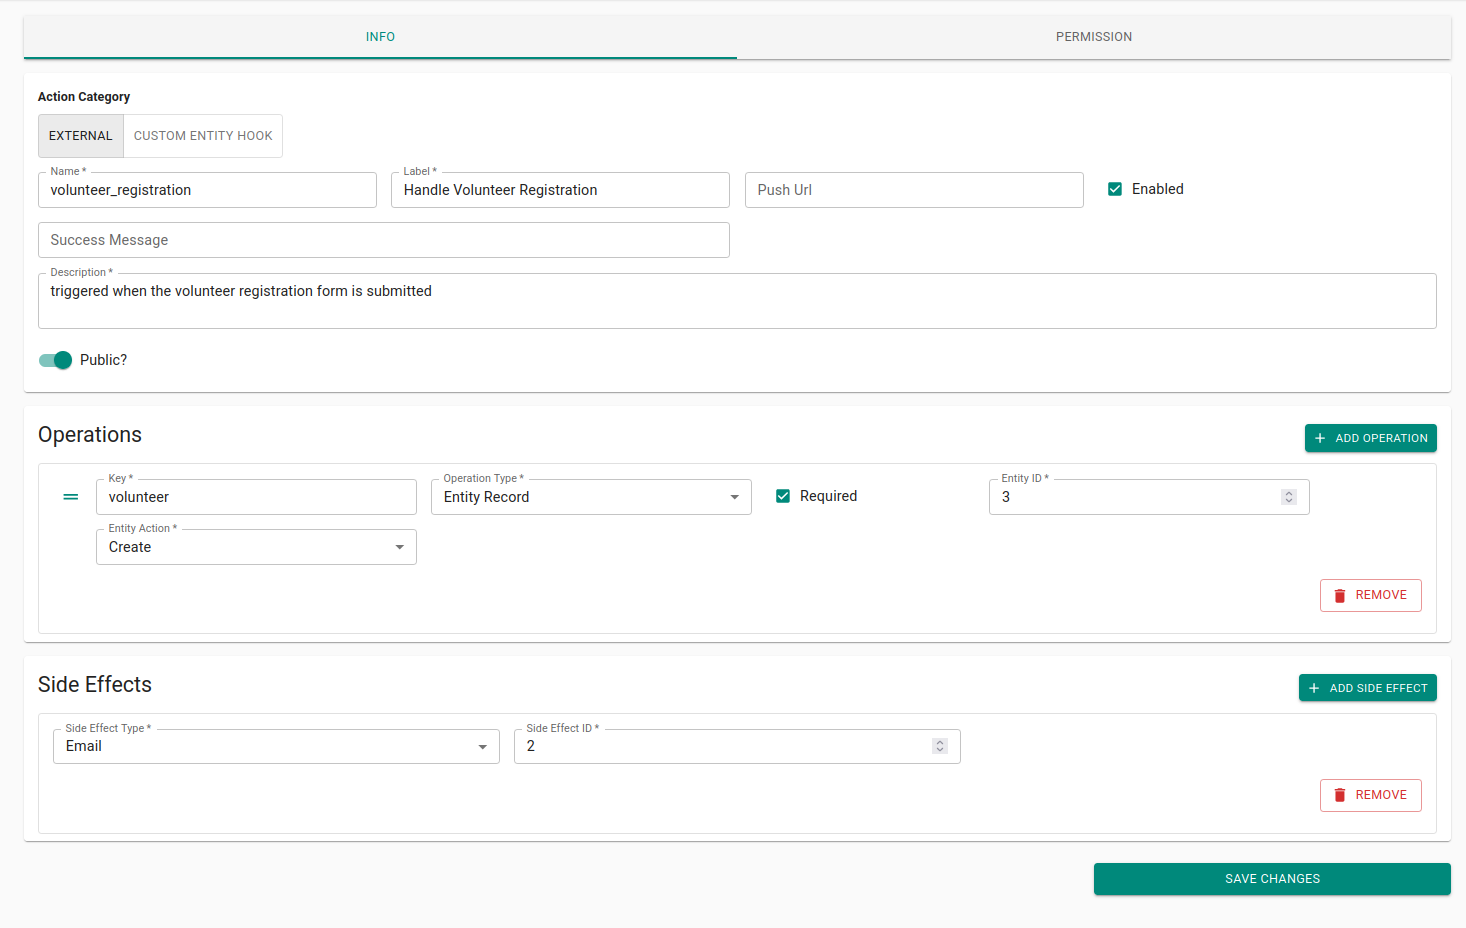Click SAVE CHANGES button

tap(1272, 879)
